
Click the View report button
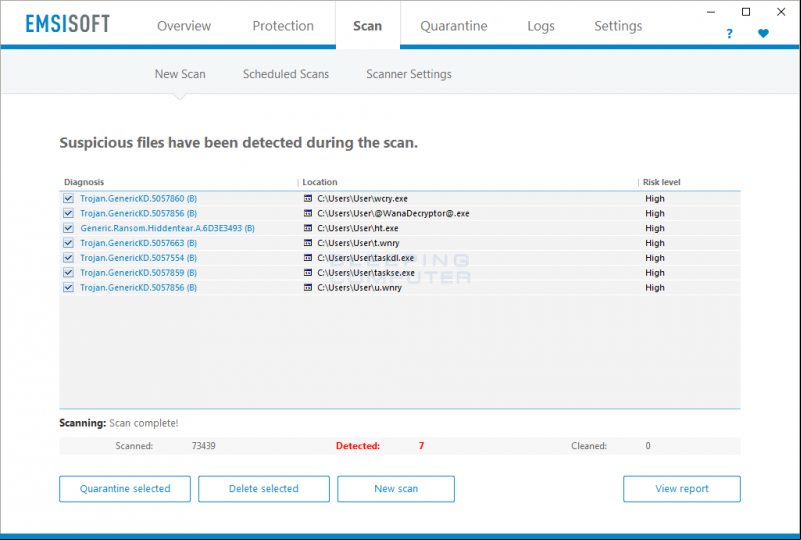tap(681, 489)
